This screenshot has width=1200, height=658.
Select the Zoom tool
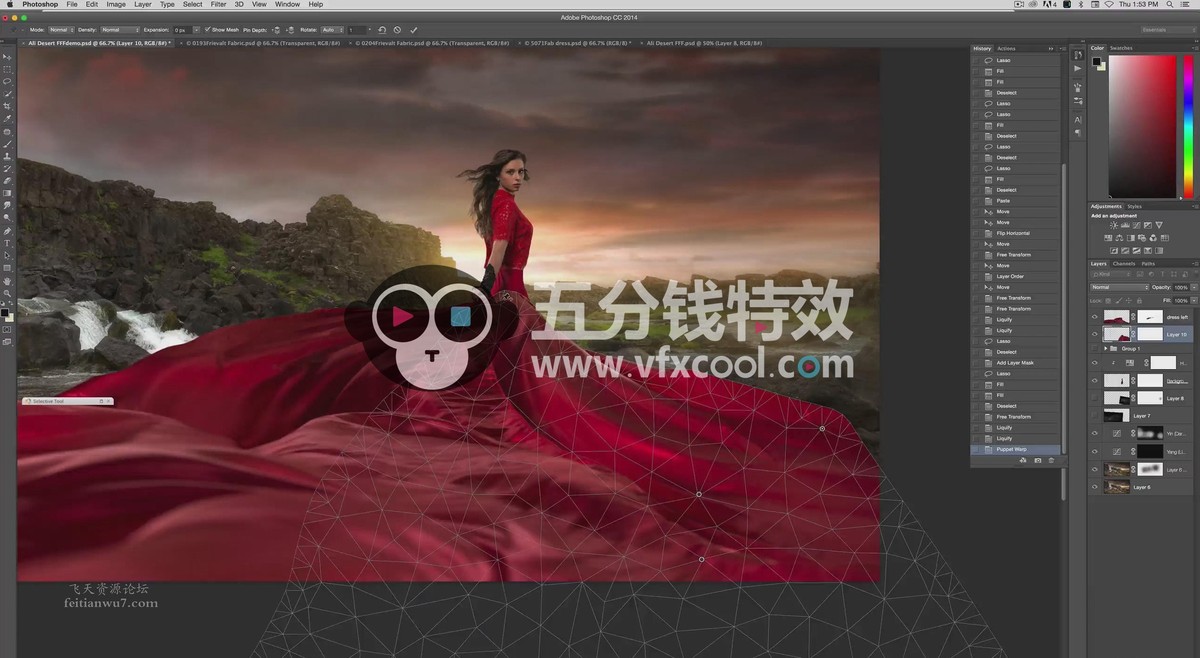tap(7, 293)
